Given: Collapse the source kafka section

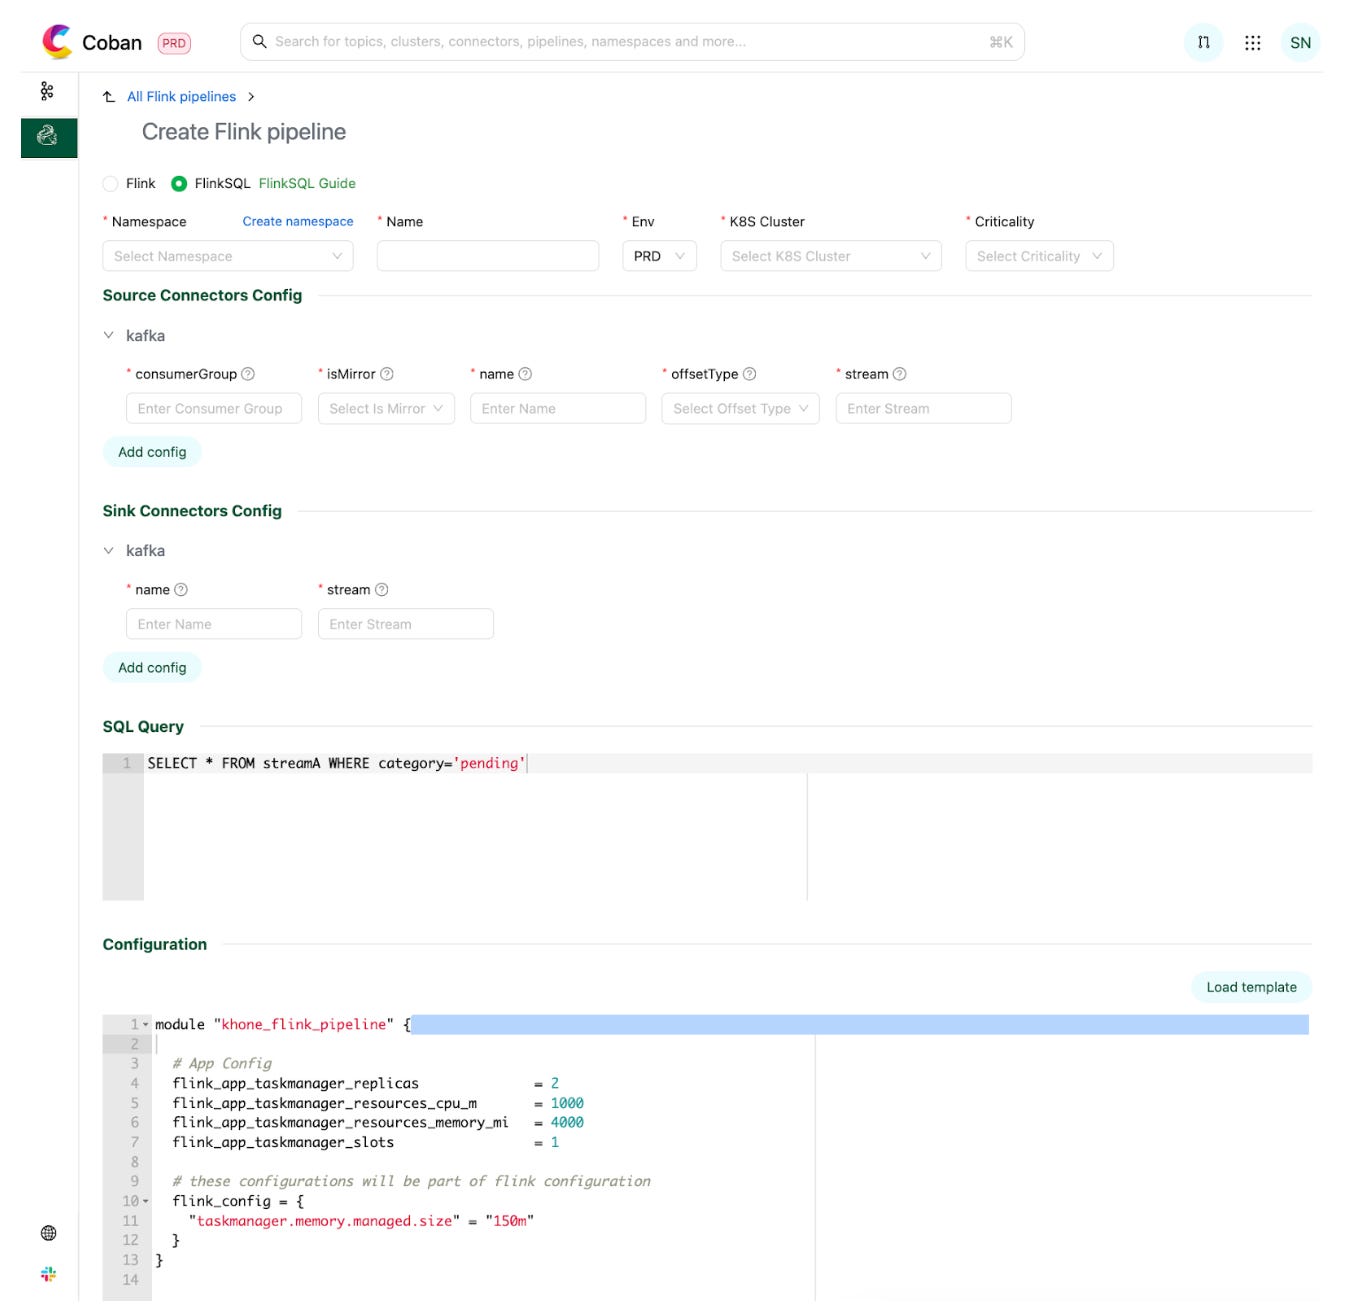Looking at the screenshot, I should (109, 336).
